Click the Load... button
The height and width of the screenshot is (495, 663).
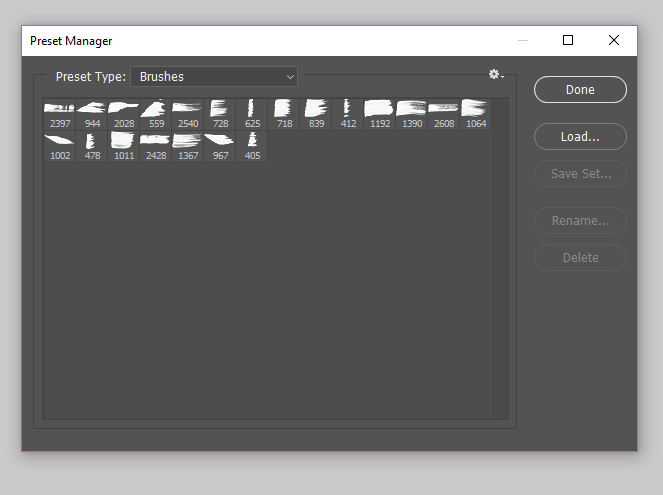point(580,137)
